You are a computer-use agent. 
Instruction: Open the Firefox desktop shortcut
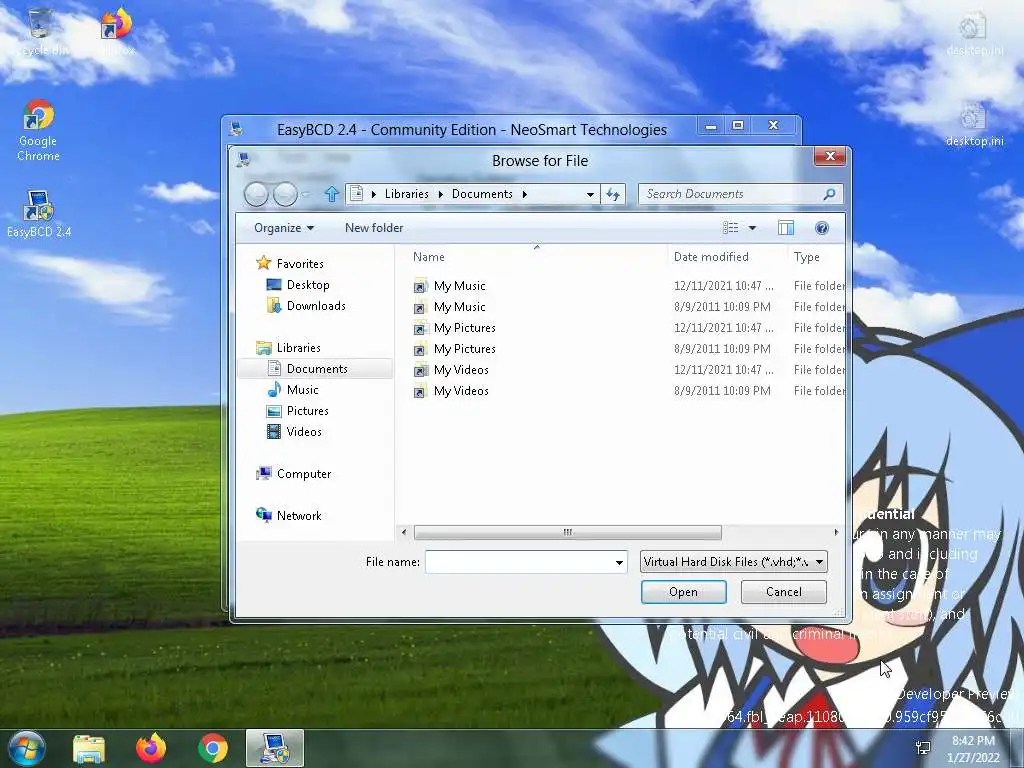point(118,33)
